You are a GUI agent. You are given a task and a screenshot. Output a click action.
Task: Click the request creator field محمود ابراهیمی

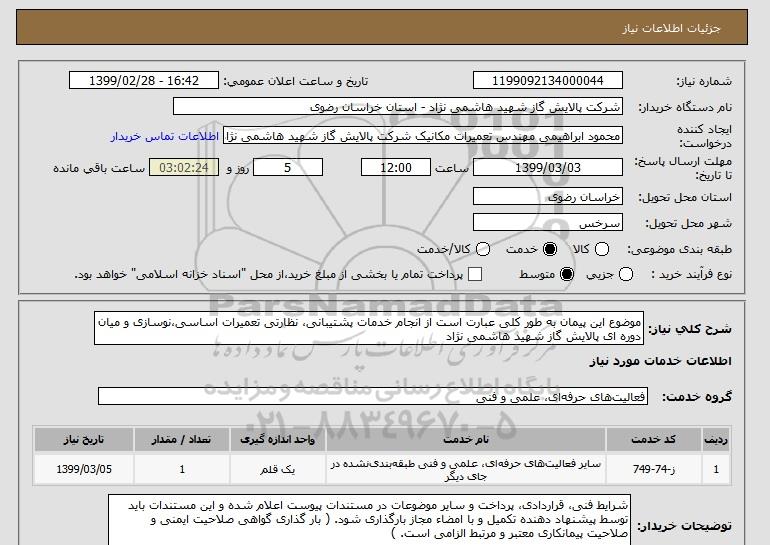[423, 136]
